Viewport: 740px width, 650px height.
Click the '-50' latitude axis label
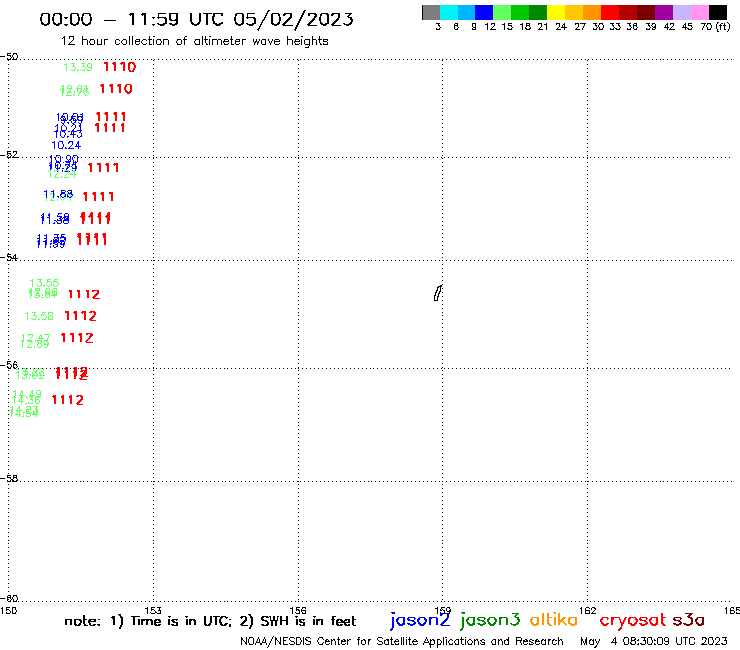pos(9,57)
